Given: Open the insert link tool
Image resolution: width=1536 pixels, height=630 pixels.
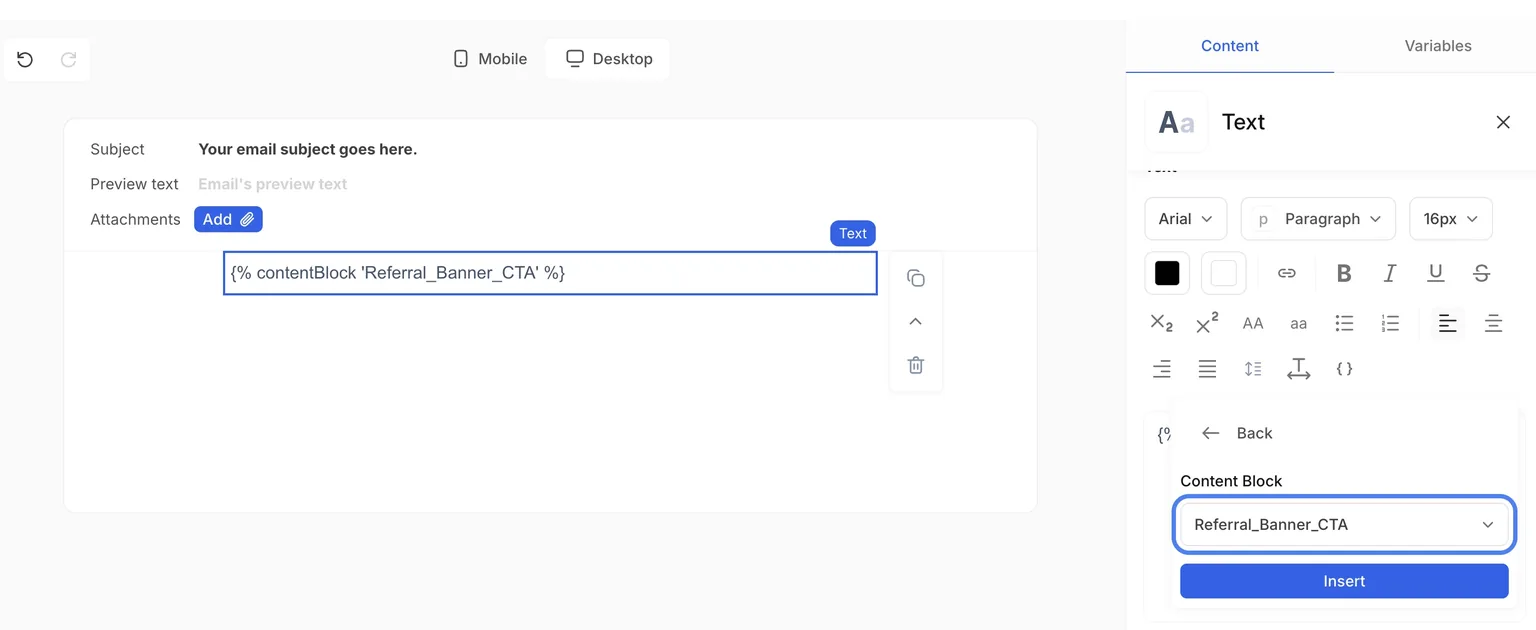Looking at the screenshot, I should click(x=1287, y=273).
